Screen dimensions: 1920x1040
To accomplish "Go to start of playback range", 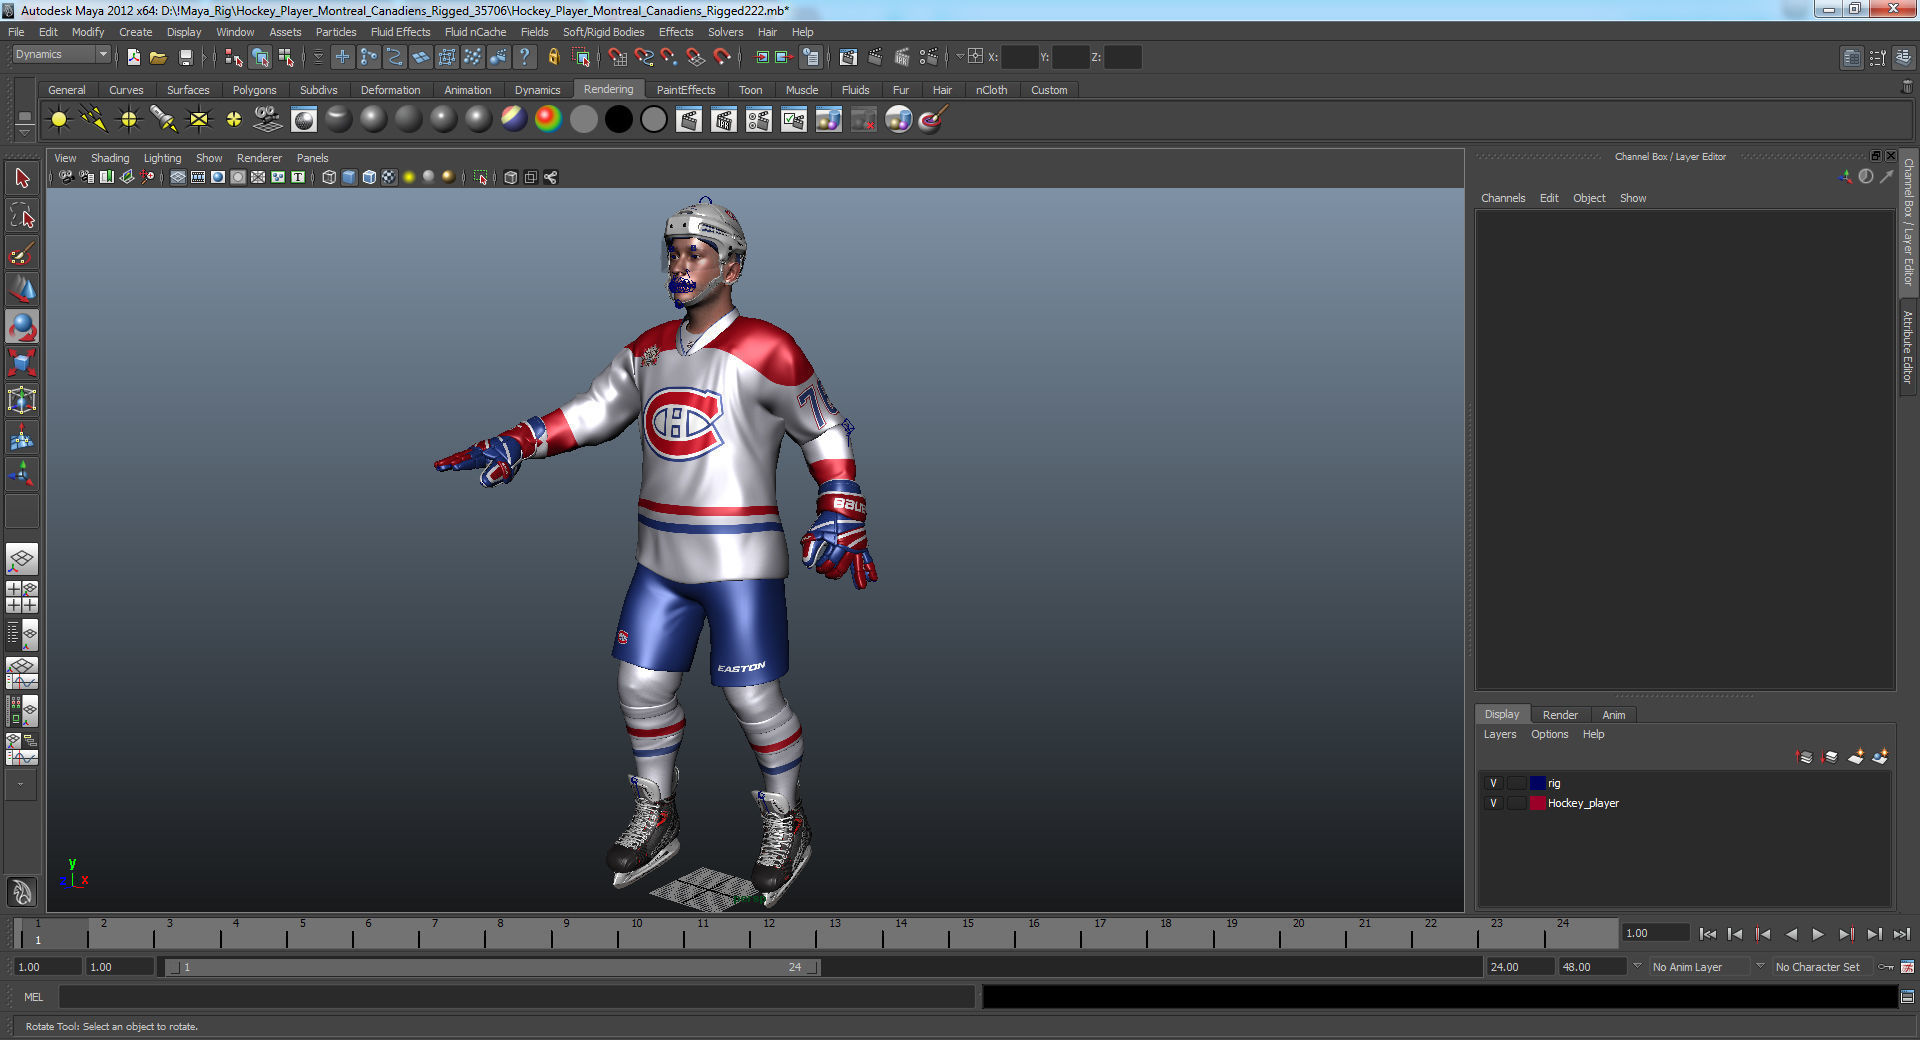I will click(1707, 934).
